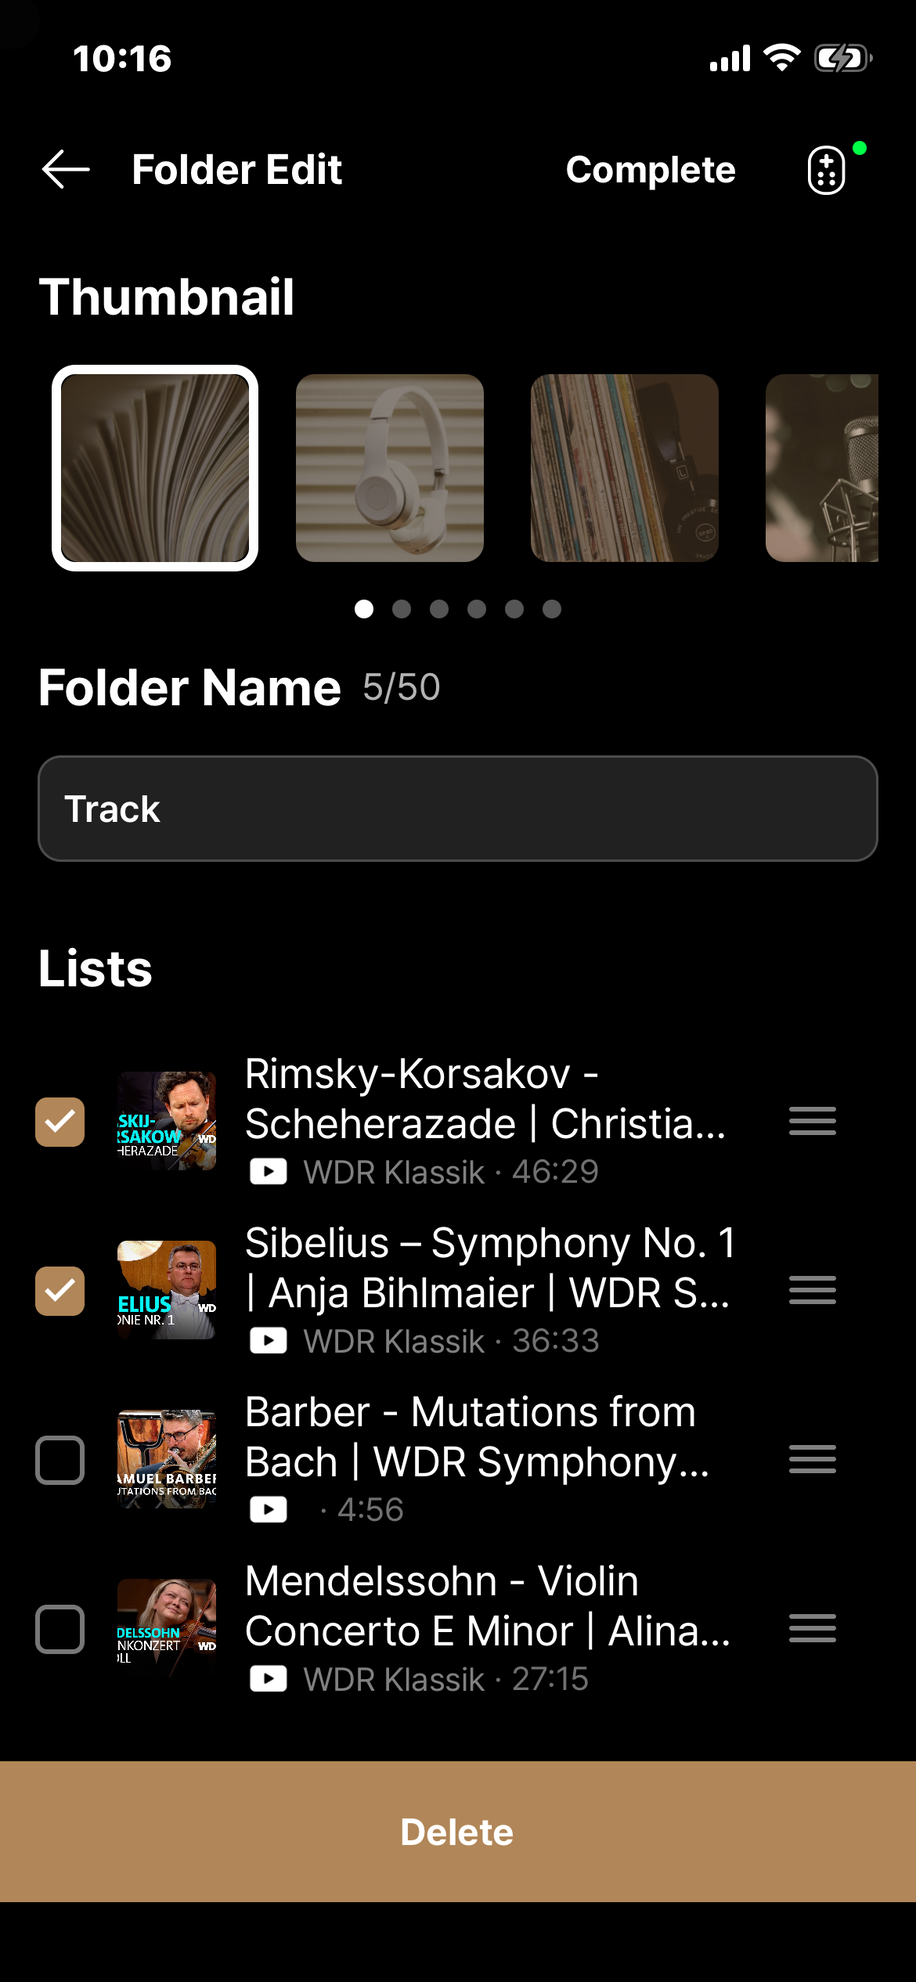Tap the back arrow icon

(x=66, y=170)
